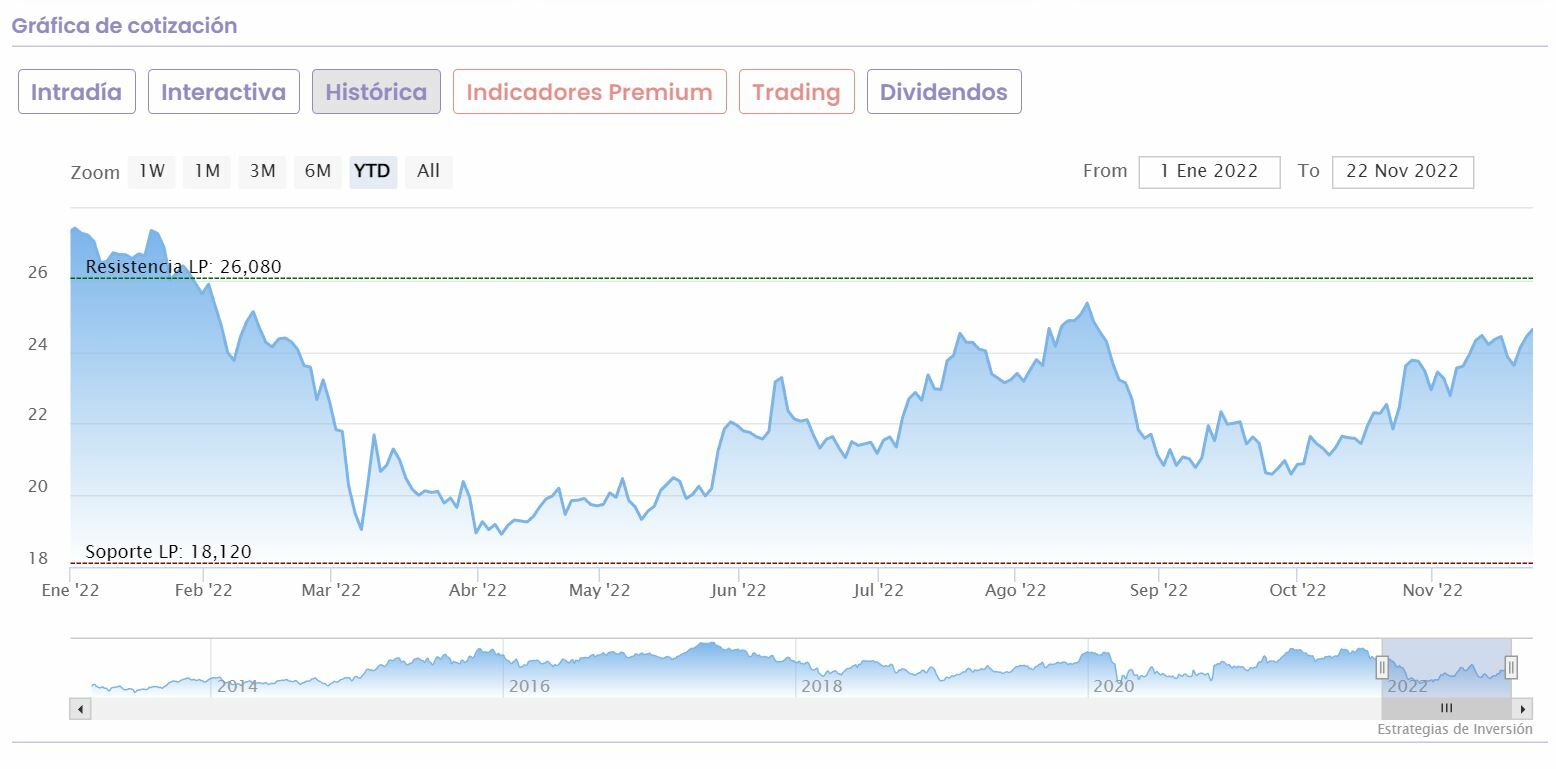
Task: Show the Dividendos tab
Action: point(943,92)
